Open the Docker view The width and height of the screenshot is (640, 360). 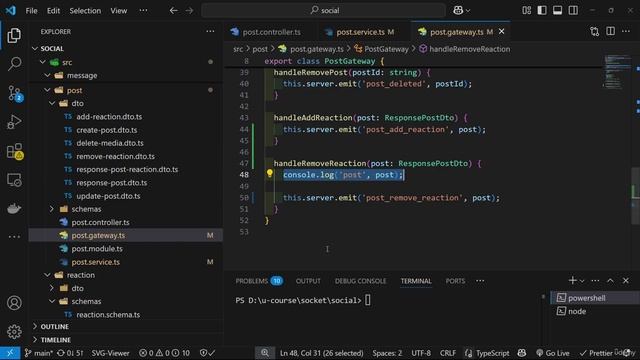14,209
